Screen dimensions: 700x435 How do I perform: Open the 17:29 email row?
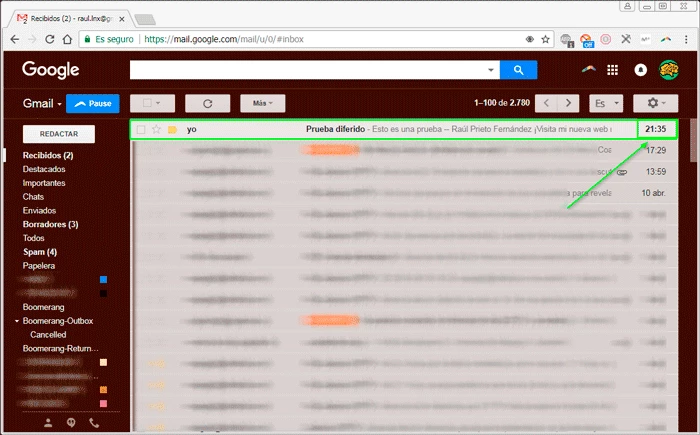(x=404, y=151)
